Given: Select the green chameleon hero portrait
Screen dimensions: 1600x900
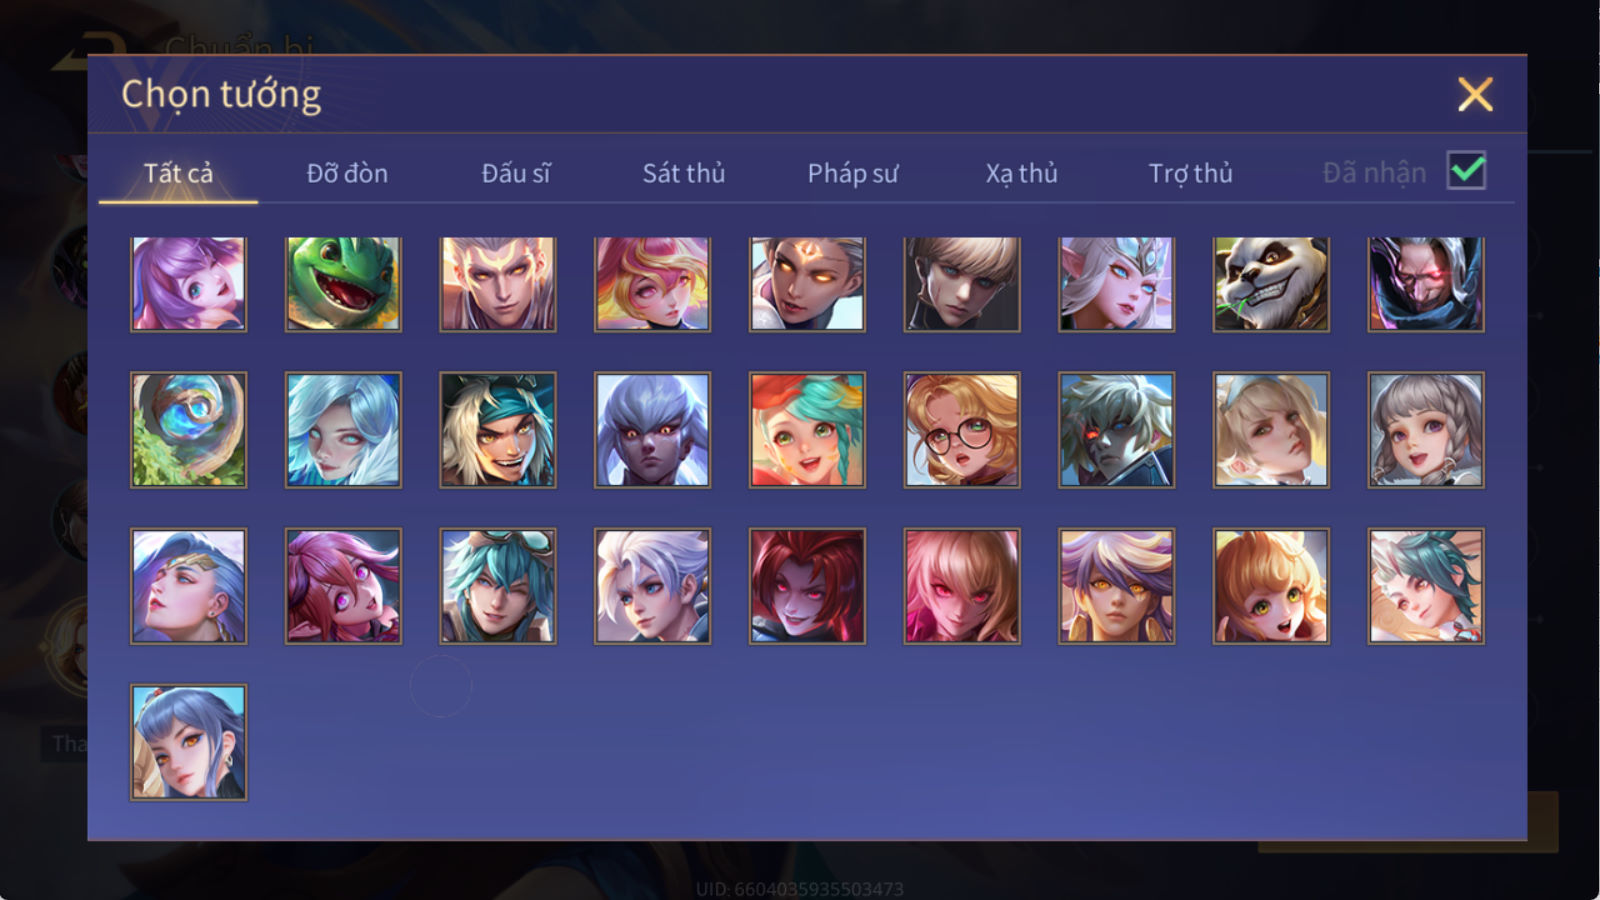Looking at the screenshot, I should coord(343,284).
